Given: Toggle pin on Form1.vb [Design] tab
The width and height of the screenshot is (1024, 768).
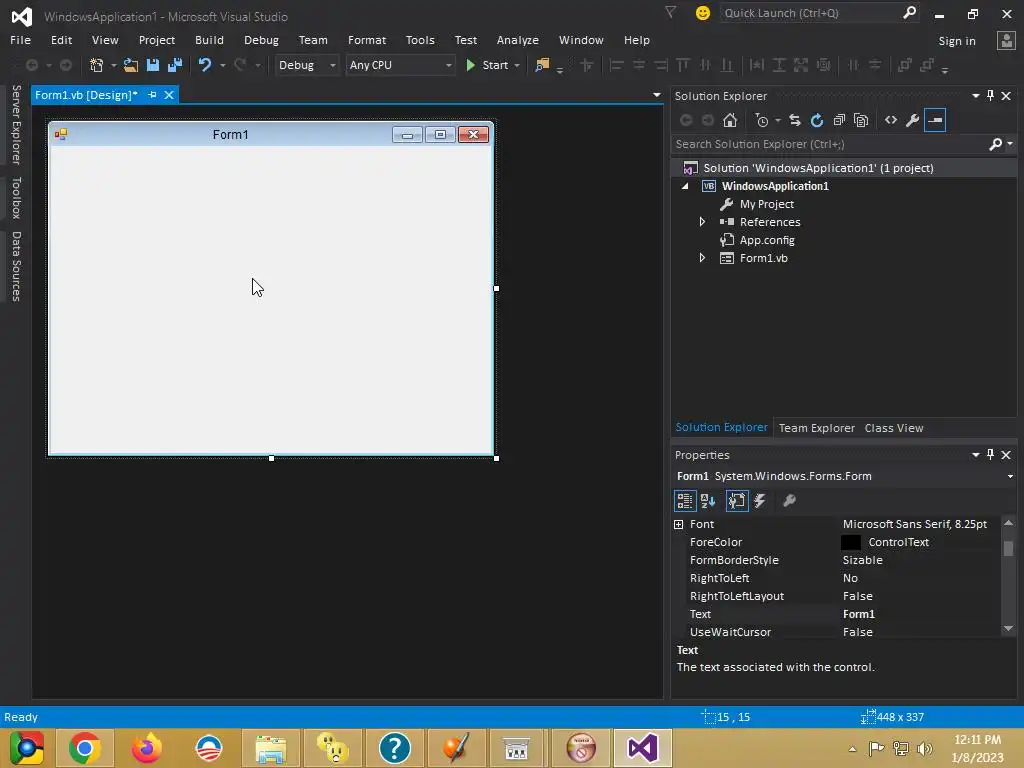Looking at the screenshot, I should tap(152, 95).
